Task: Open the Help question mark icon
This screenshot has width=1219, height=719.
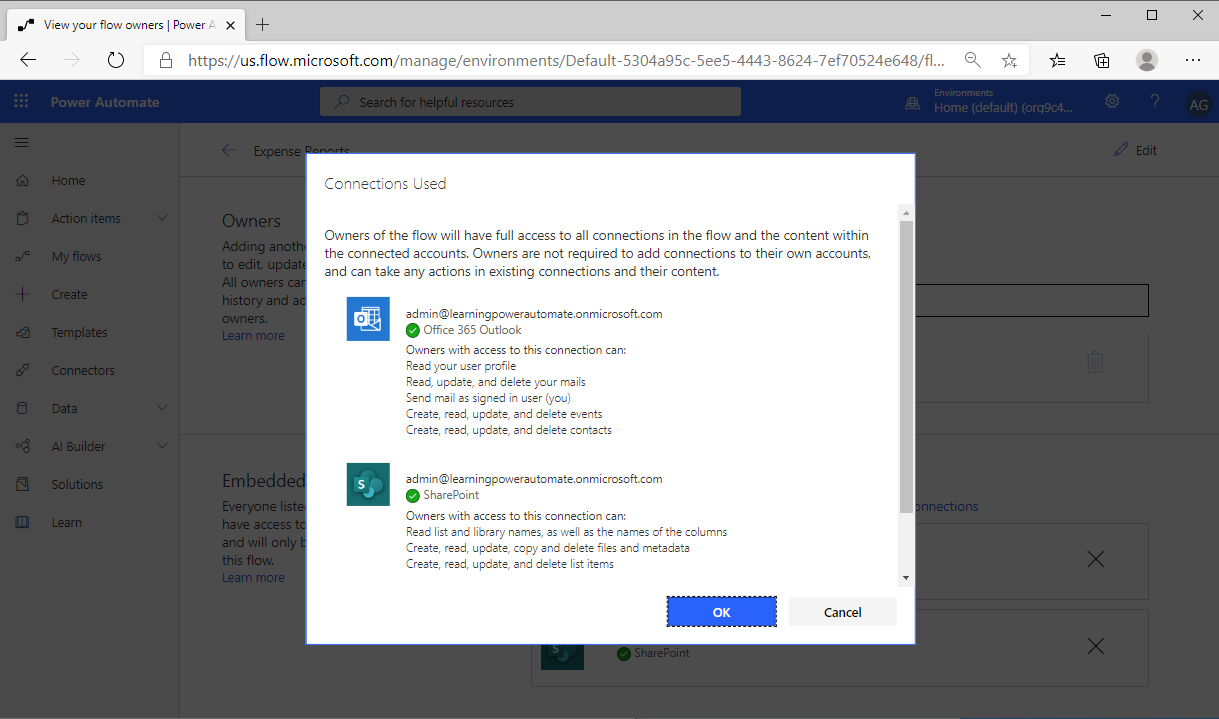Action: (1155, 101)
